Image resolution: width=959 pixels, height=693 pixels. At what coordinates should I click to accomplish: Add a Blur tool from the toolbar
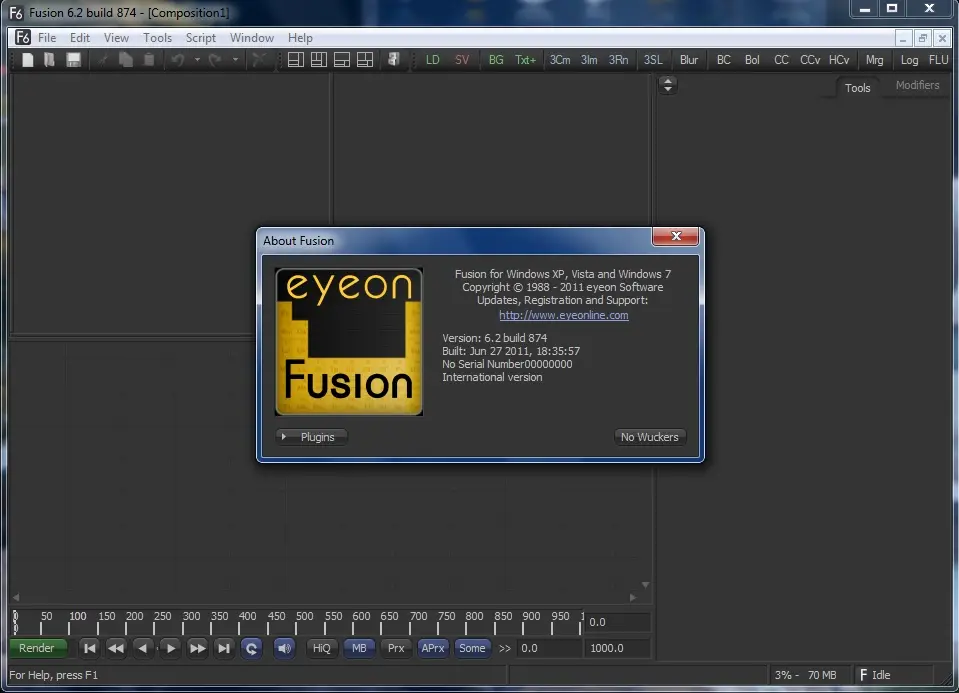689,60
